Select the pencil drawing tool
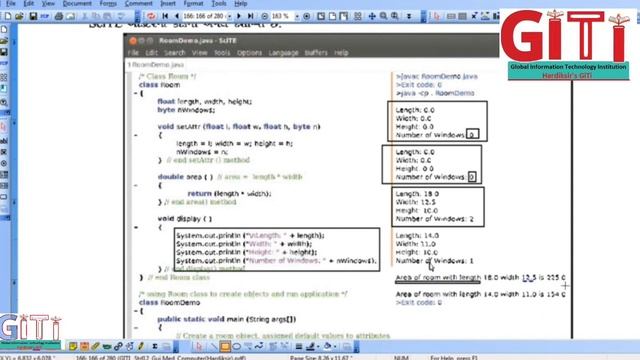640x360 pixels. pos(141,347)
